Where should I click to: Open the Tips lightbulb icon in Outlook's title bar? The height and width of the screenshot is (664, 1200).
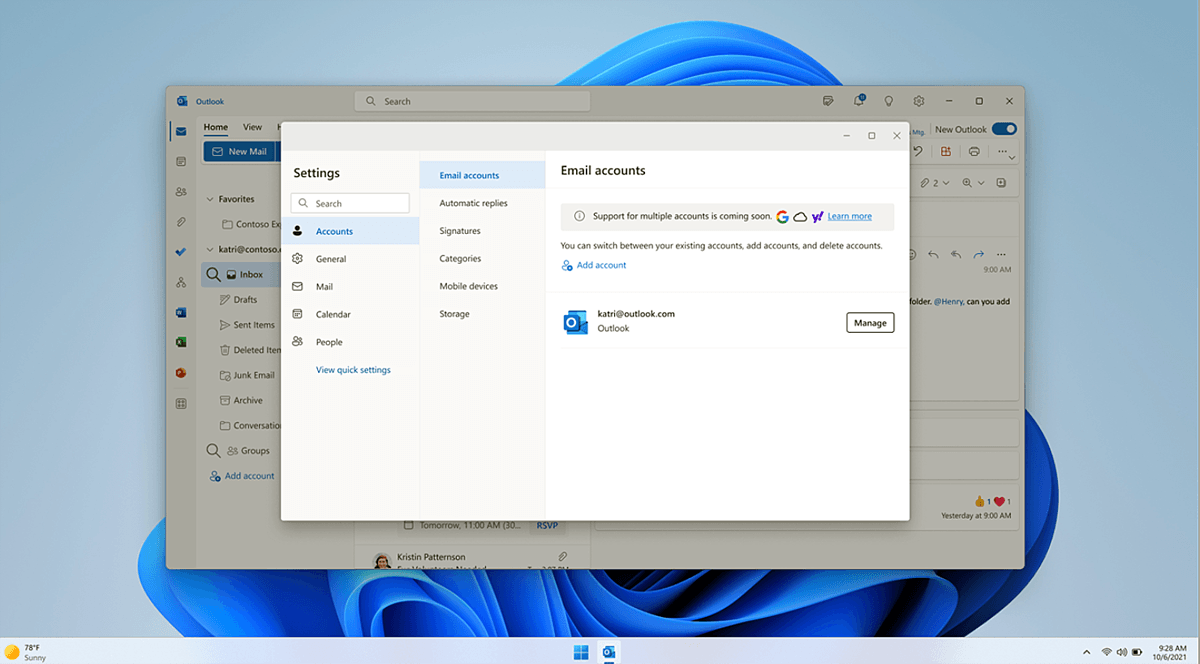click(x=888, y=101)
